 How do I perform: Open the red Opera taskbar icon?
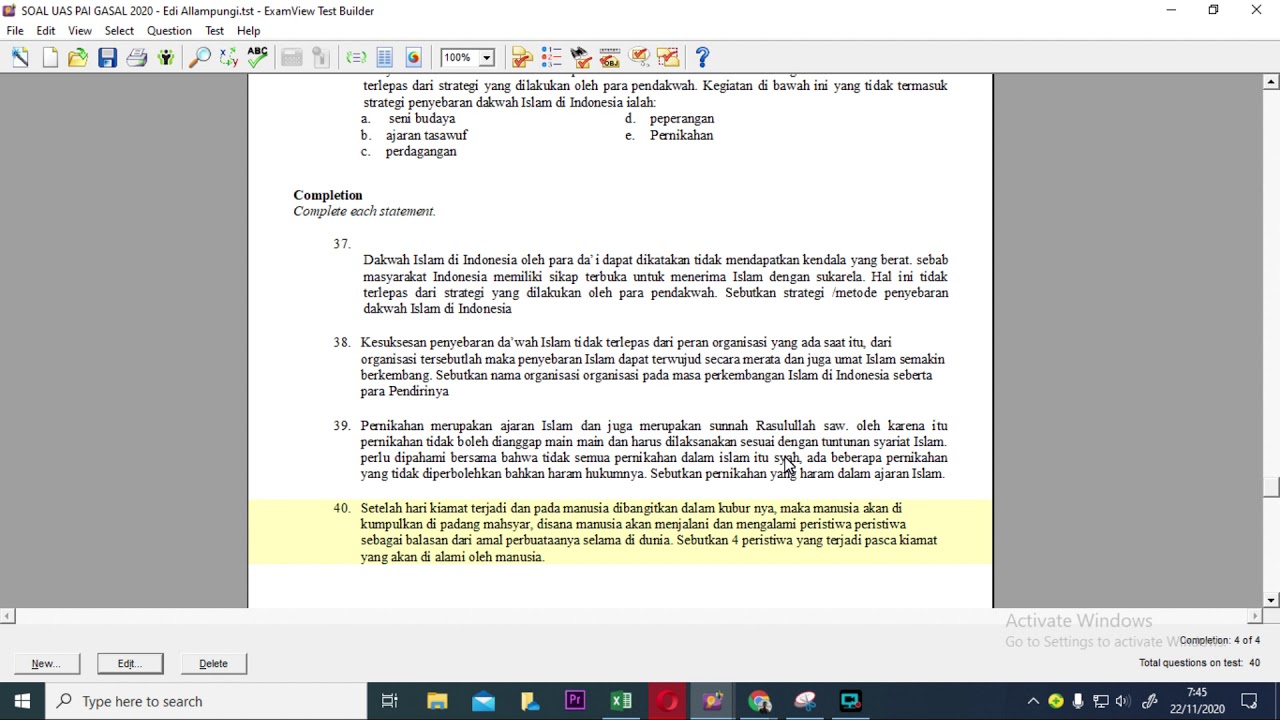(667, 701)
